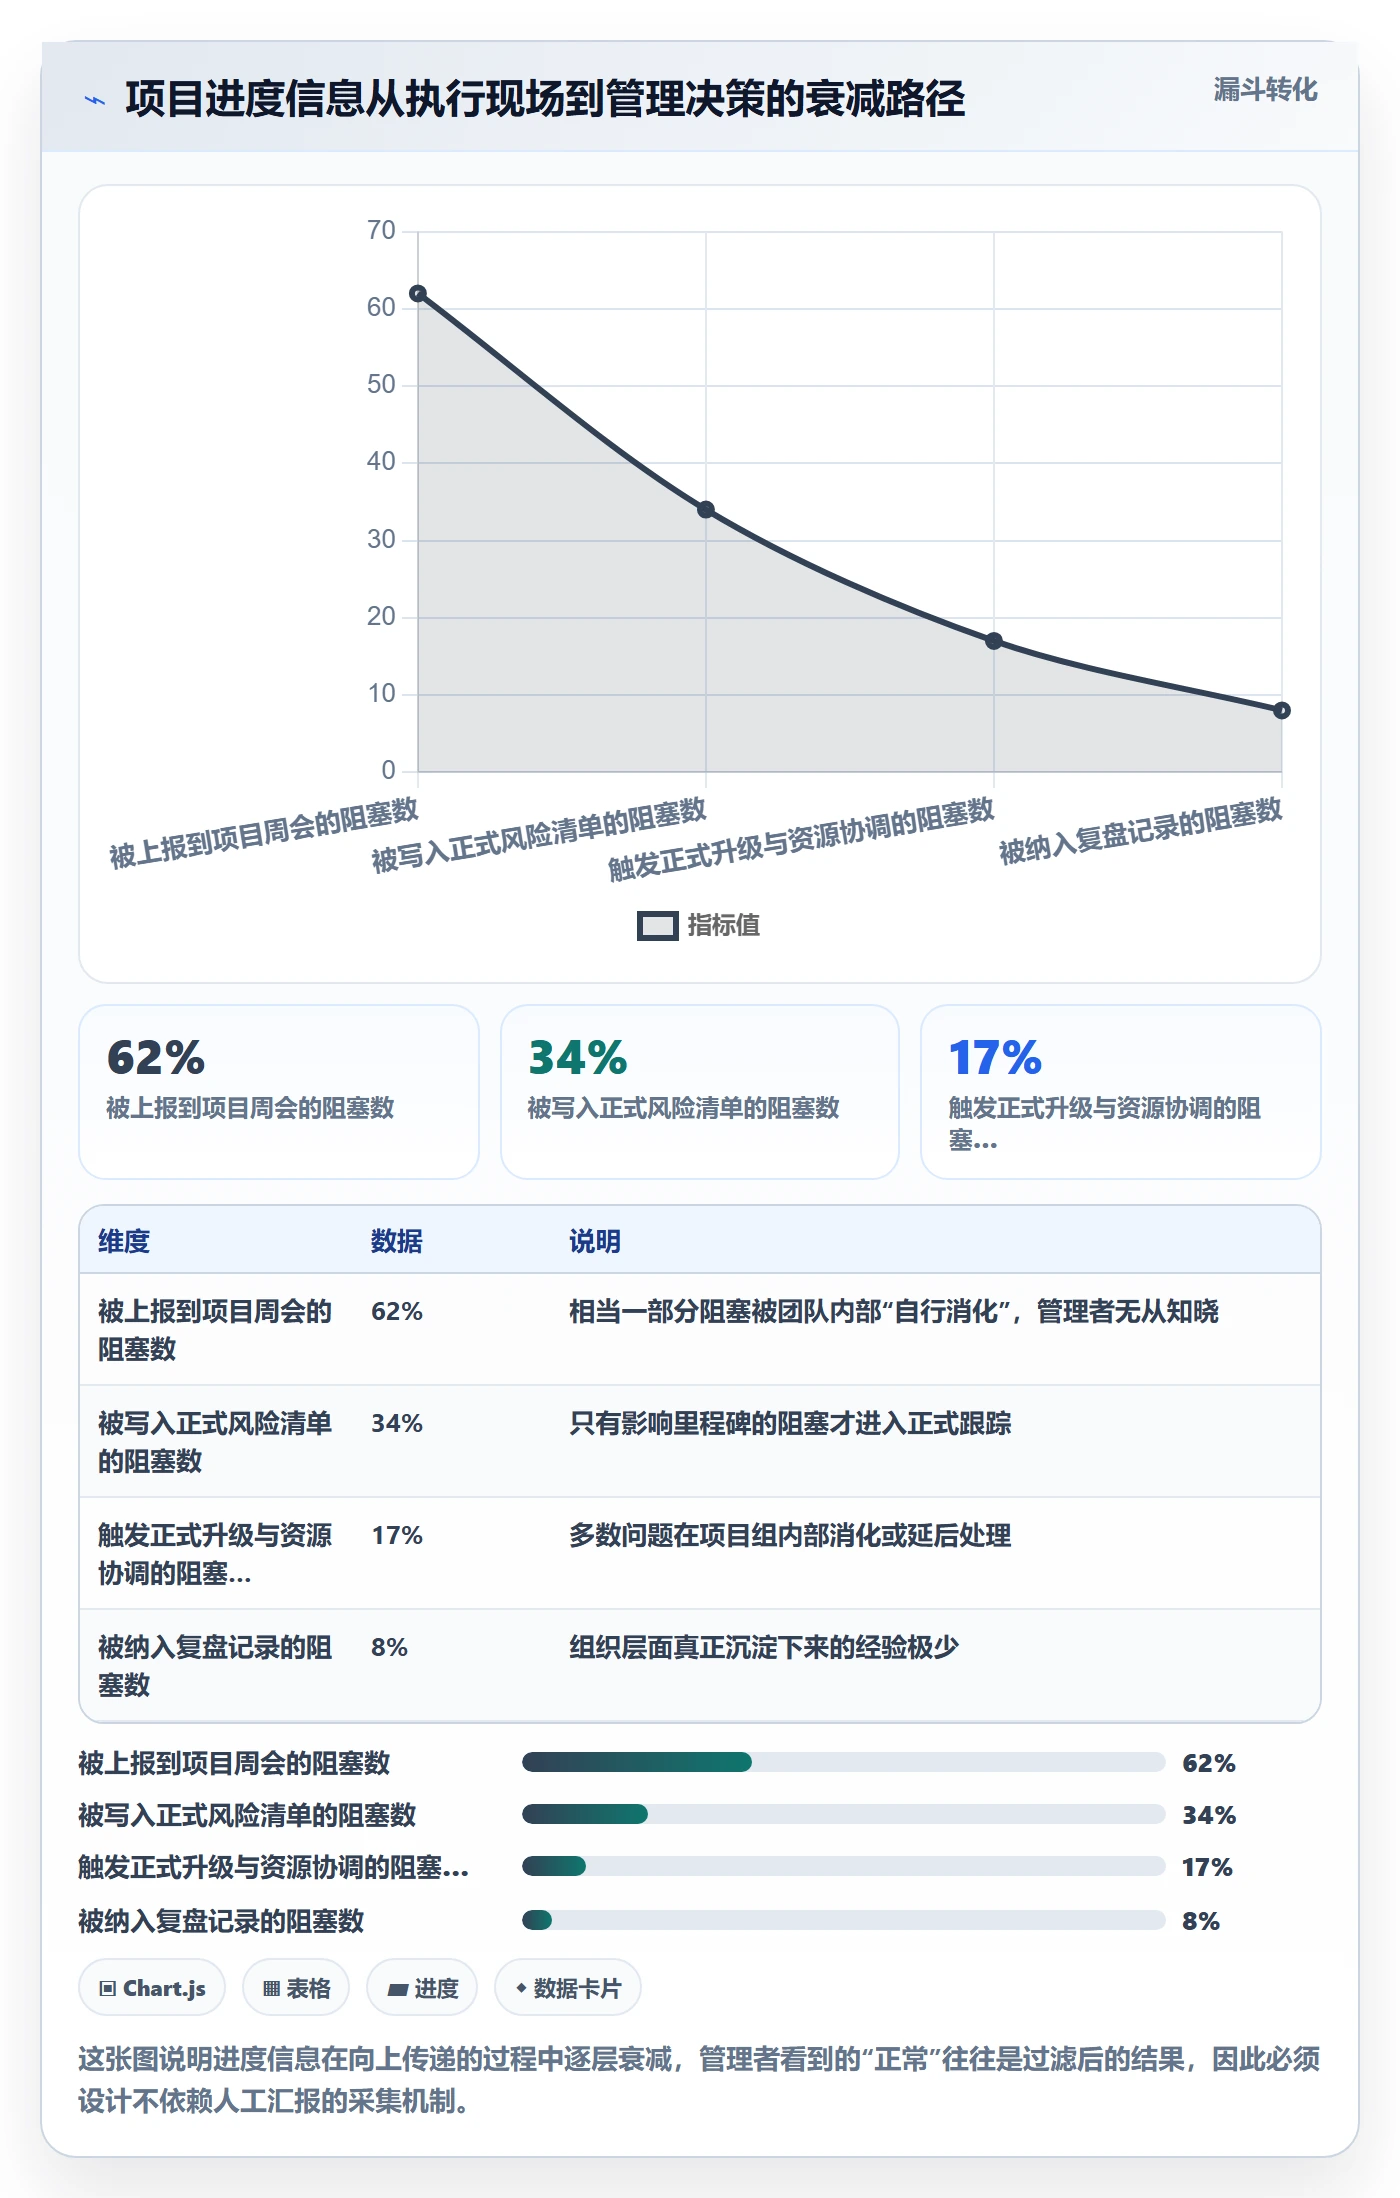This screenshot has width=1400, height=2198.
Task: Click the axis label 触发正式升级与资源协调的阻塞数
Action: pos(801,840)
